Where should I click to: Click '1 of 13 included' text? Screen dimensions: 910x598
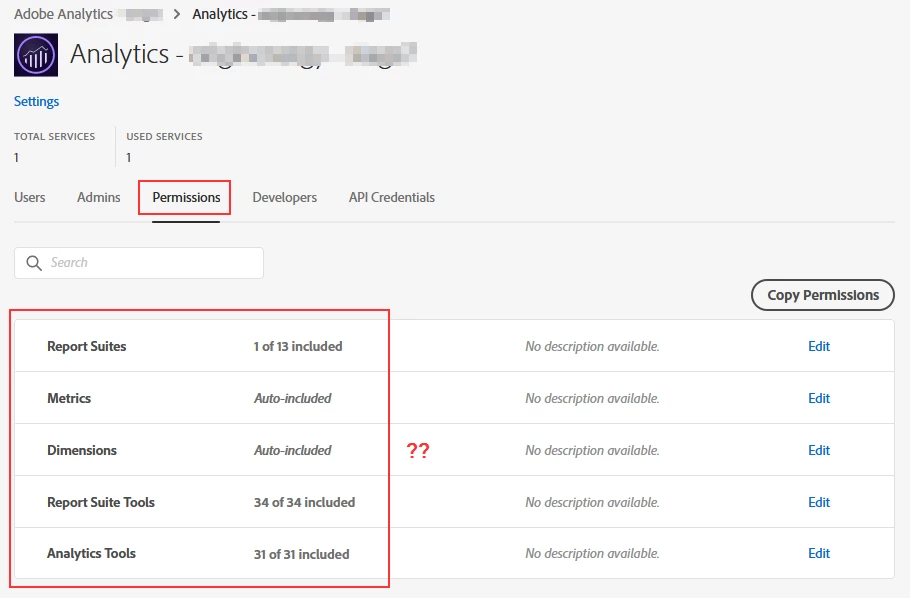tap(298, 346)
